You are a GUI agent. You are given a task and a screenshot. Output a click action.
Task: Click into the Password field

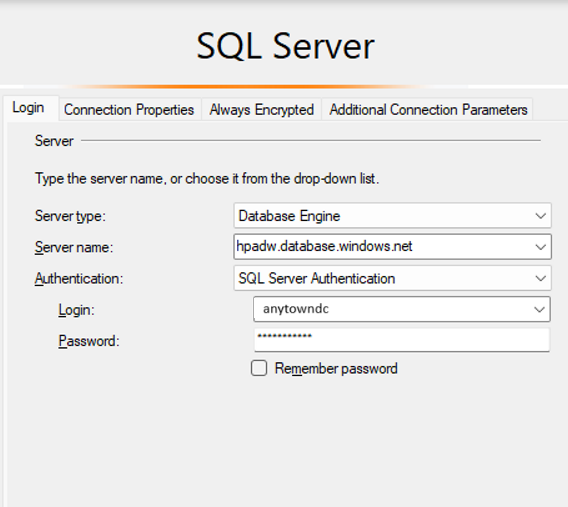tap(402, 340)
